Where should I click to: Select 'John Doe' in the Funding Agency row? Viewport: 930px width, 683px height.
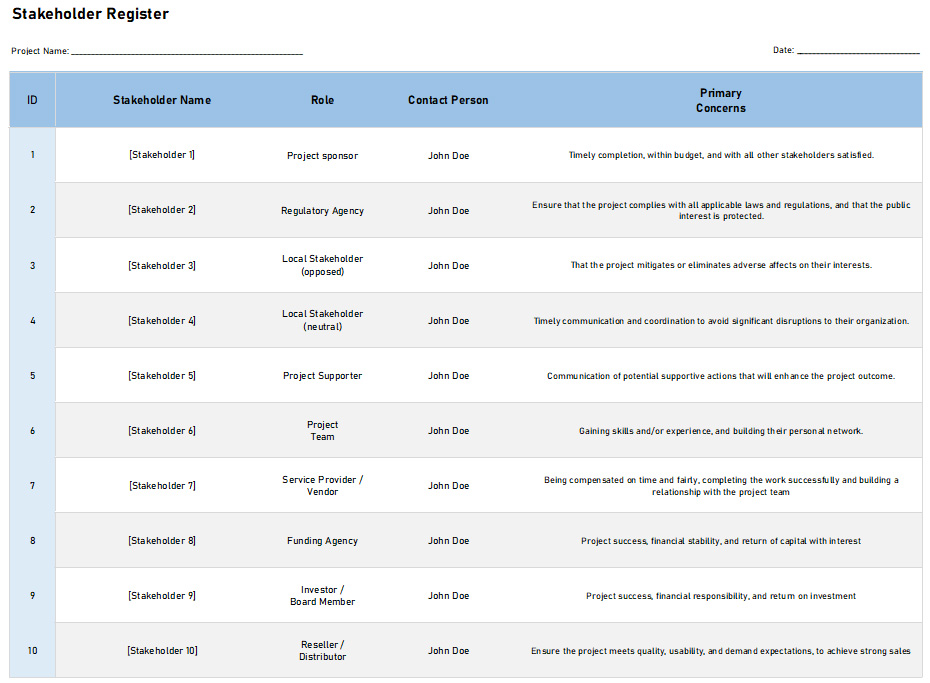(449, 541)
